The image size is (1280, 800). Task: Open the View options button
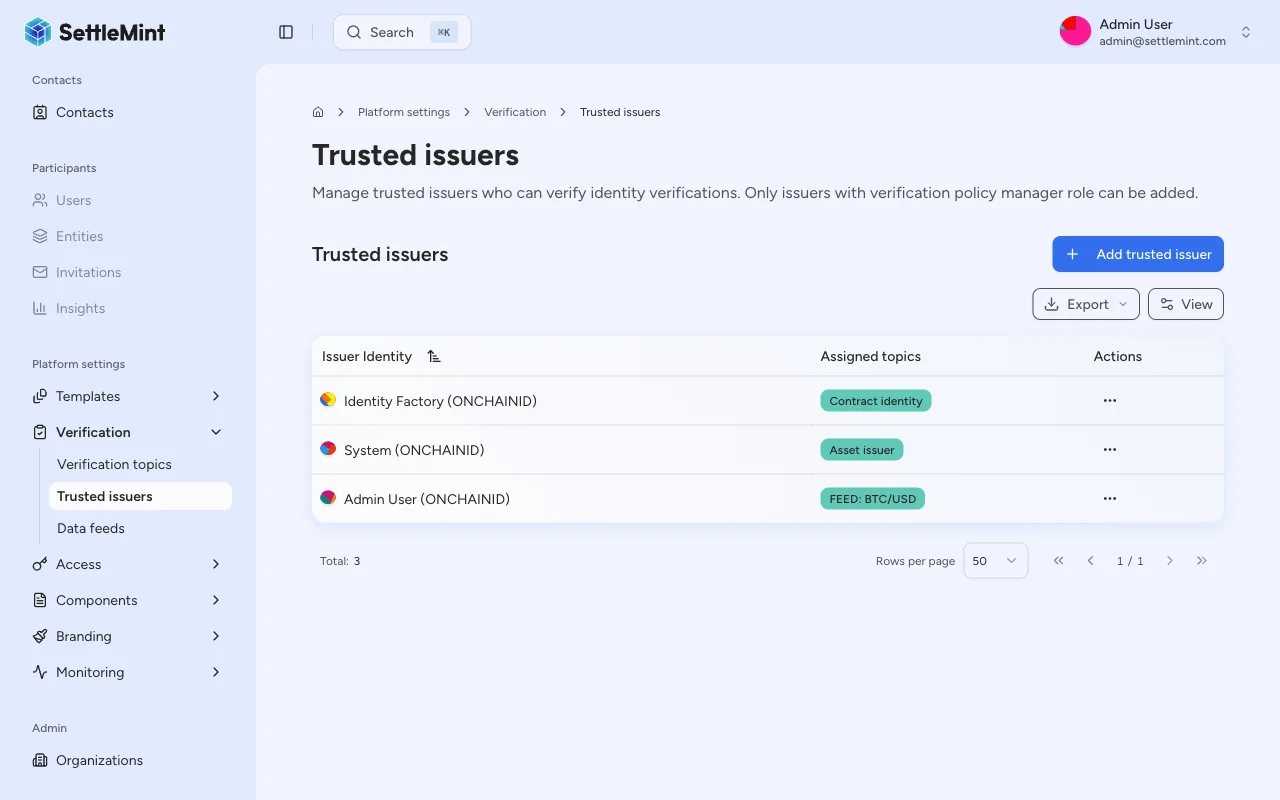point(1185,304)
